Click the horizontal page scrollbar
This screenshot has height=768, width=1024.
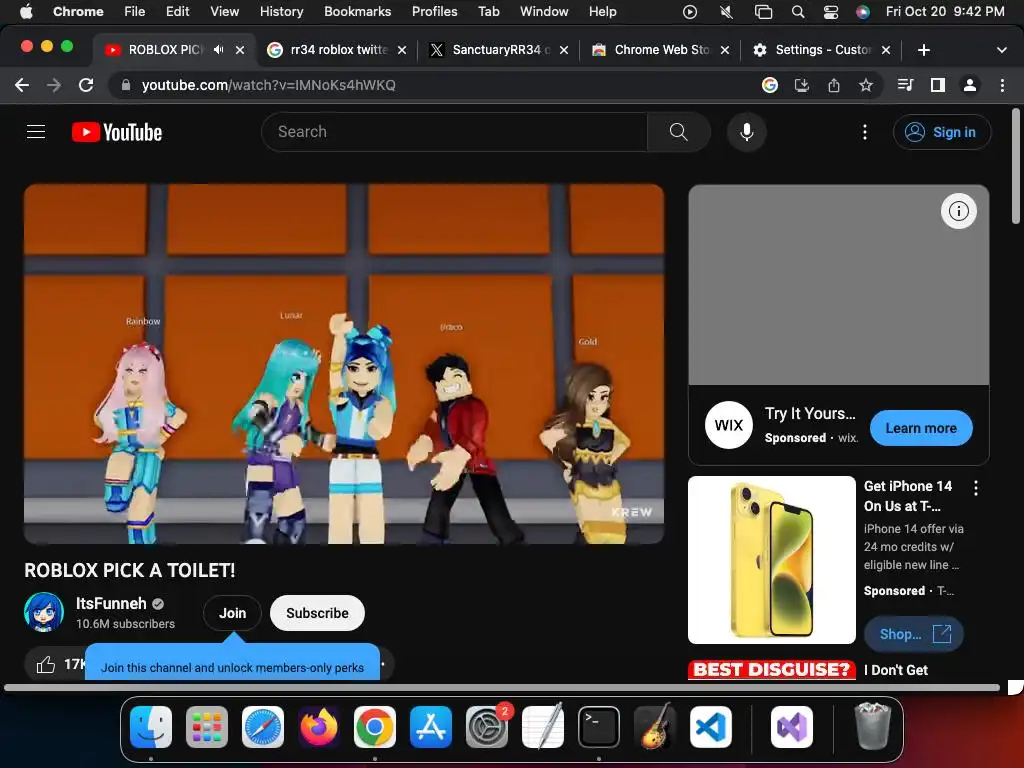pos(502,687)
